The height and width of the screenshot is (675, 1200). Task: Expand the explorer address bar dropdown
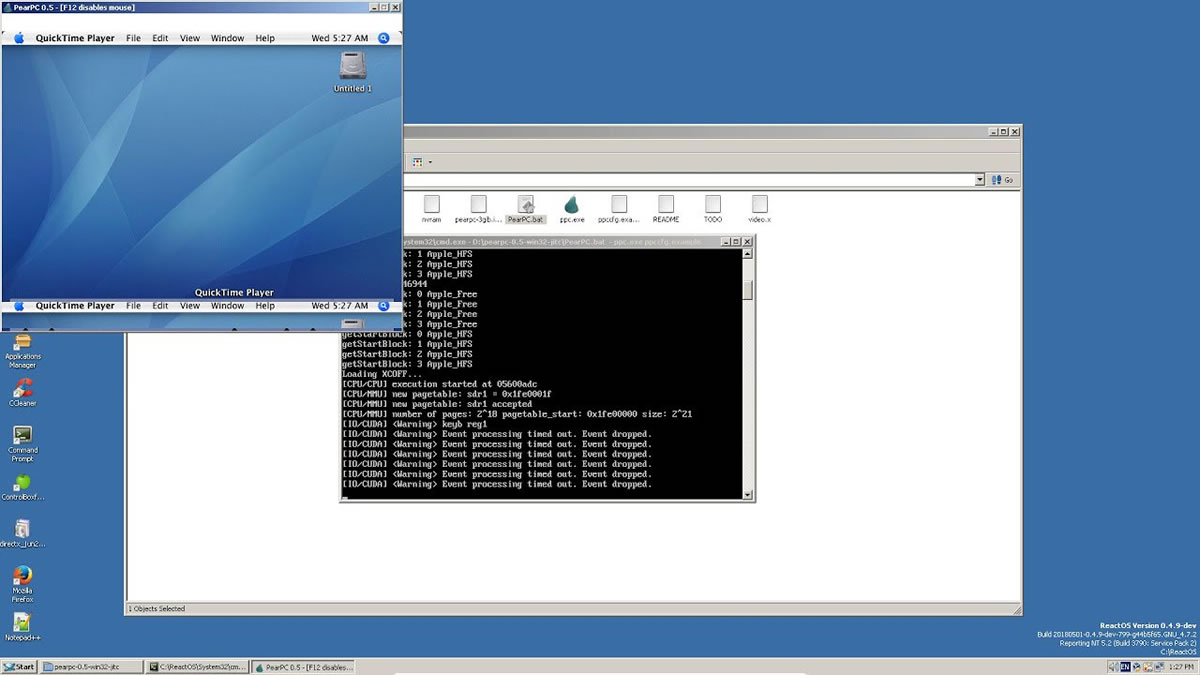click(980, 180)
